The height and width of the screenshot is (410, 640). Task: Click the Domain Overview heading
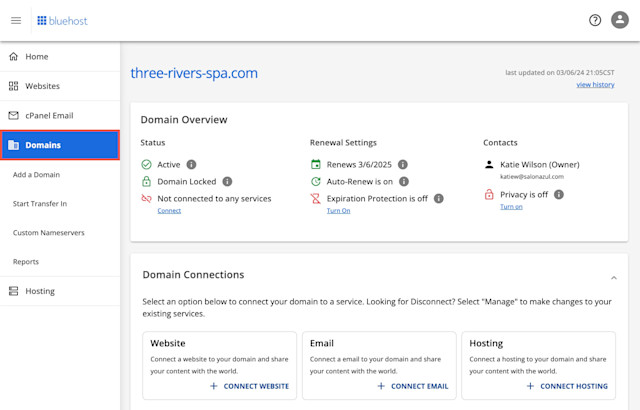(x=184, y=120)
